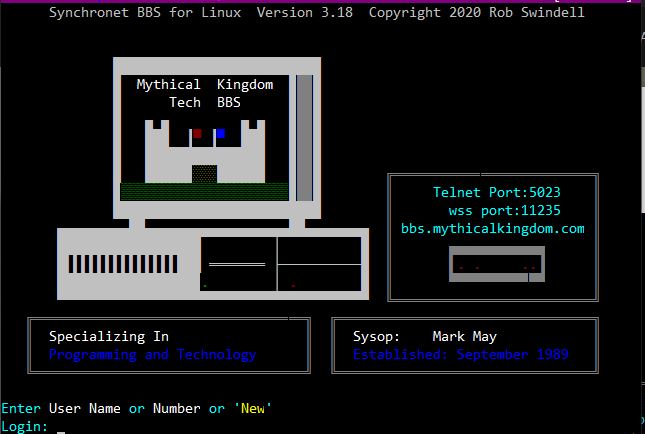
Task: Click the 'Login:' label
Action: click(25, 427)
